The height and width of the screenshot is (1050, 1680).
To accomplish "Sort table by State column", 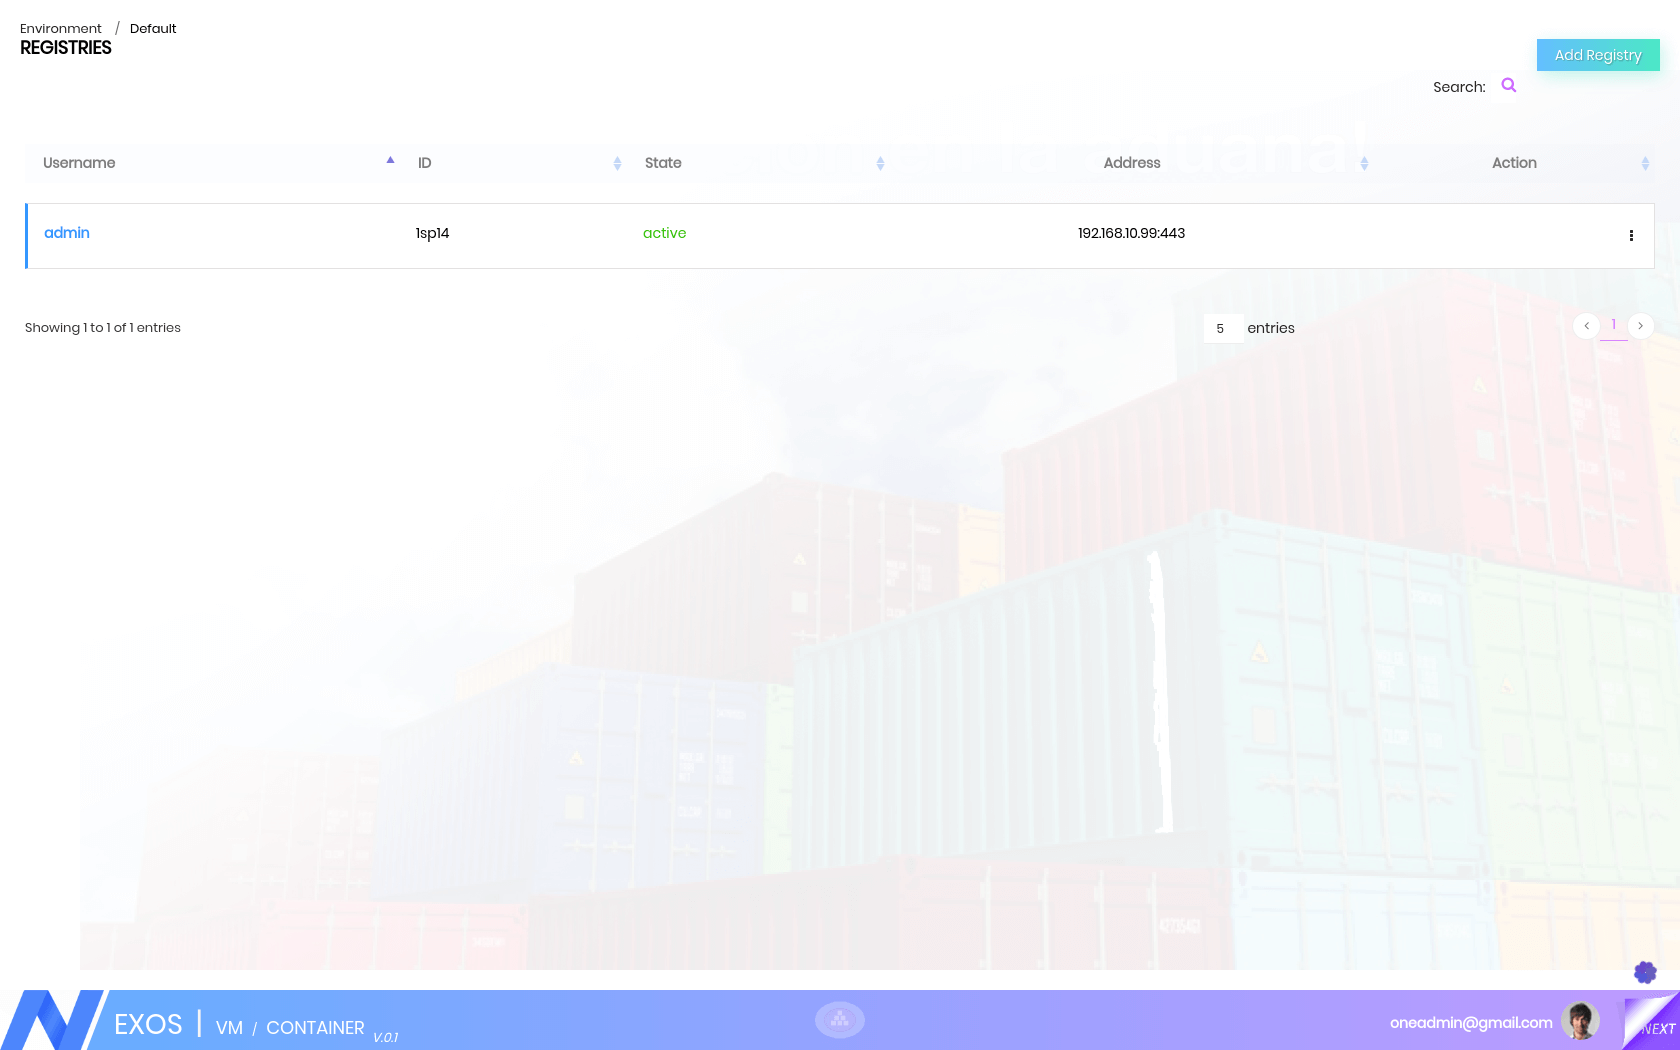I will (663, 163).
